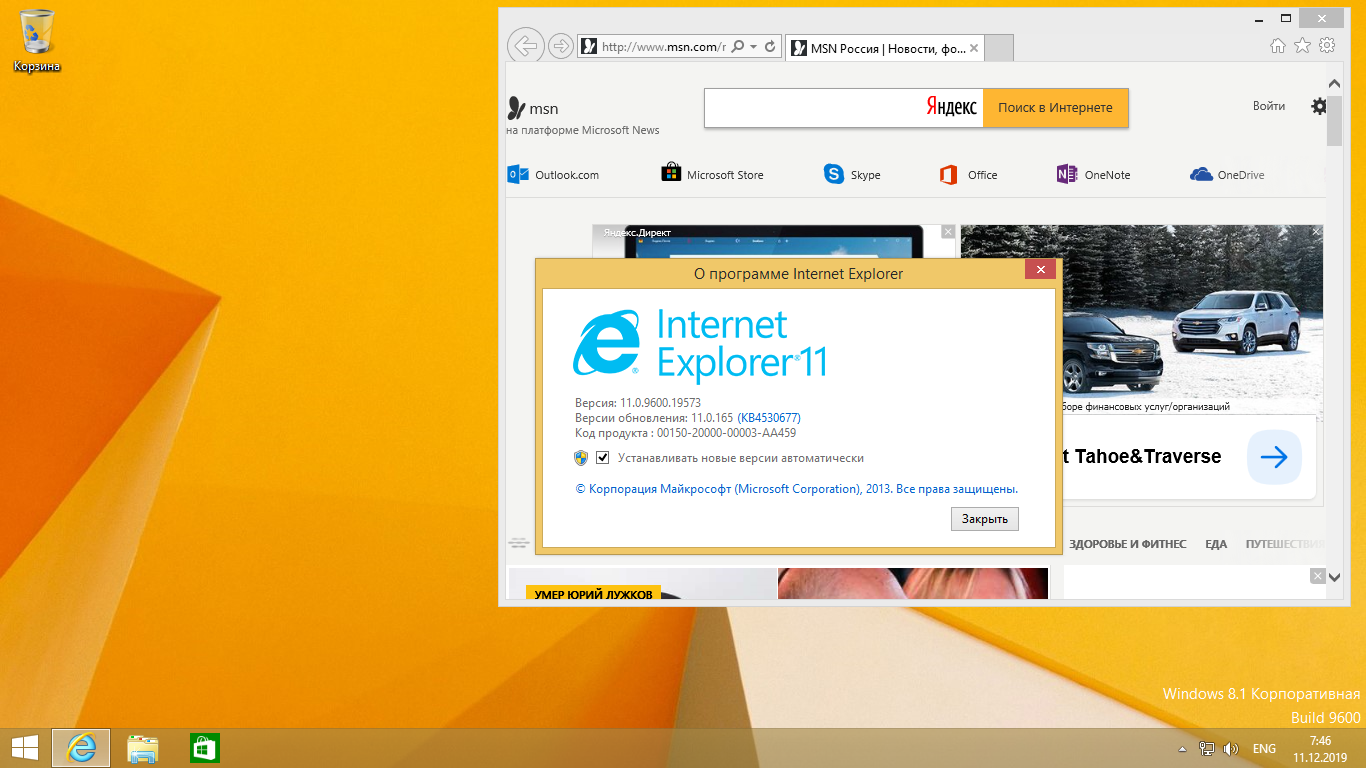1366x768 pixels.
Task: Click the browser Forward arrow button
Action: click(x=561, y=46)
